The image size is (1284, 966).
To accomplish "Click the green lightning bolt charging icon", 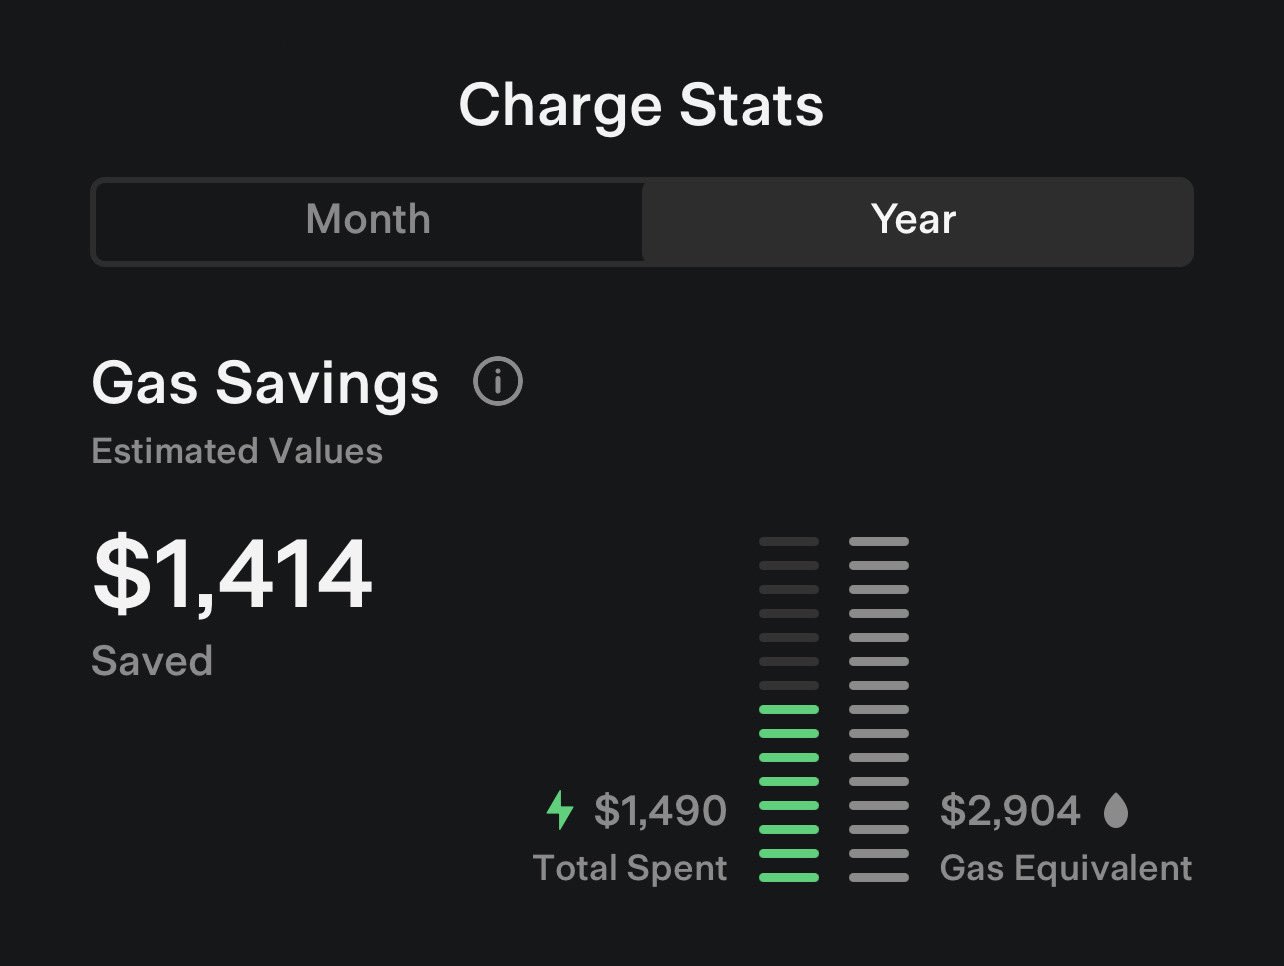I will click(561, 810).
